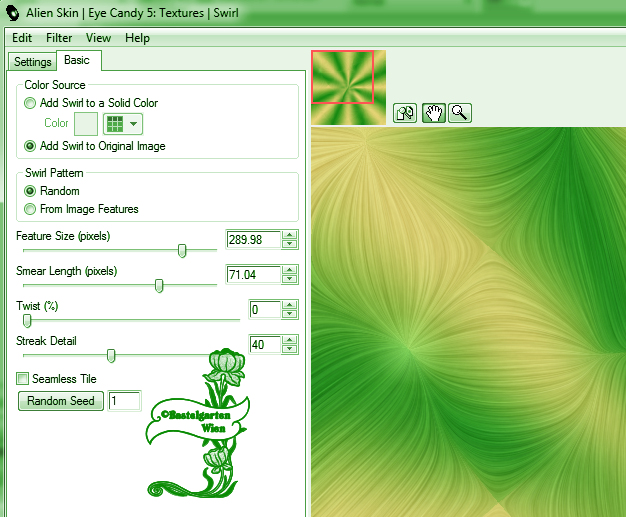Open the Help menu

click(137, 38)
